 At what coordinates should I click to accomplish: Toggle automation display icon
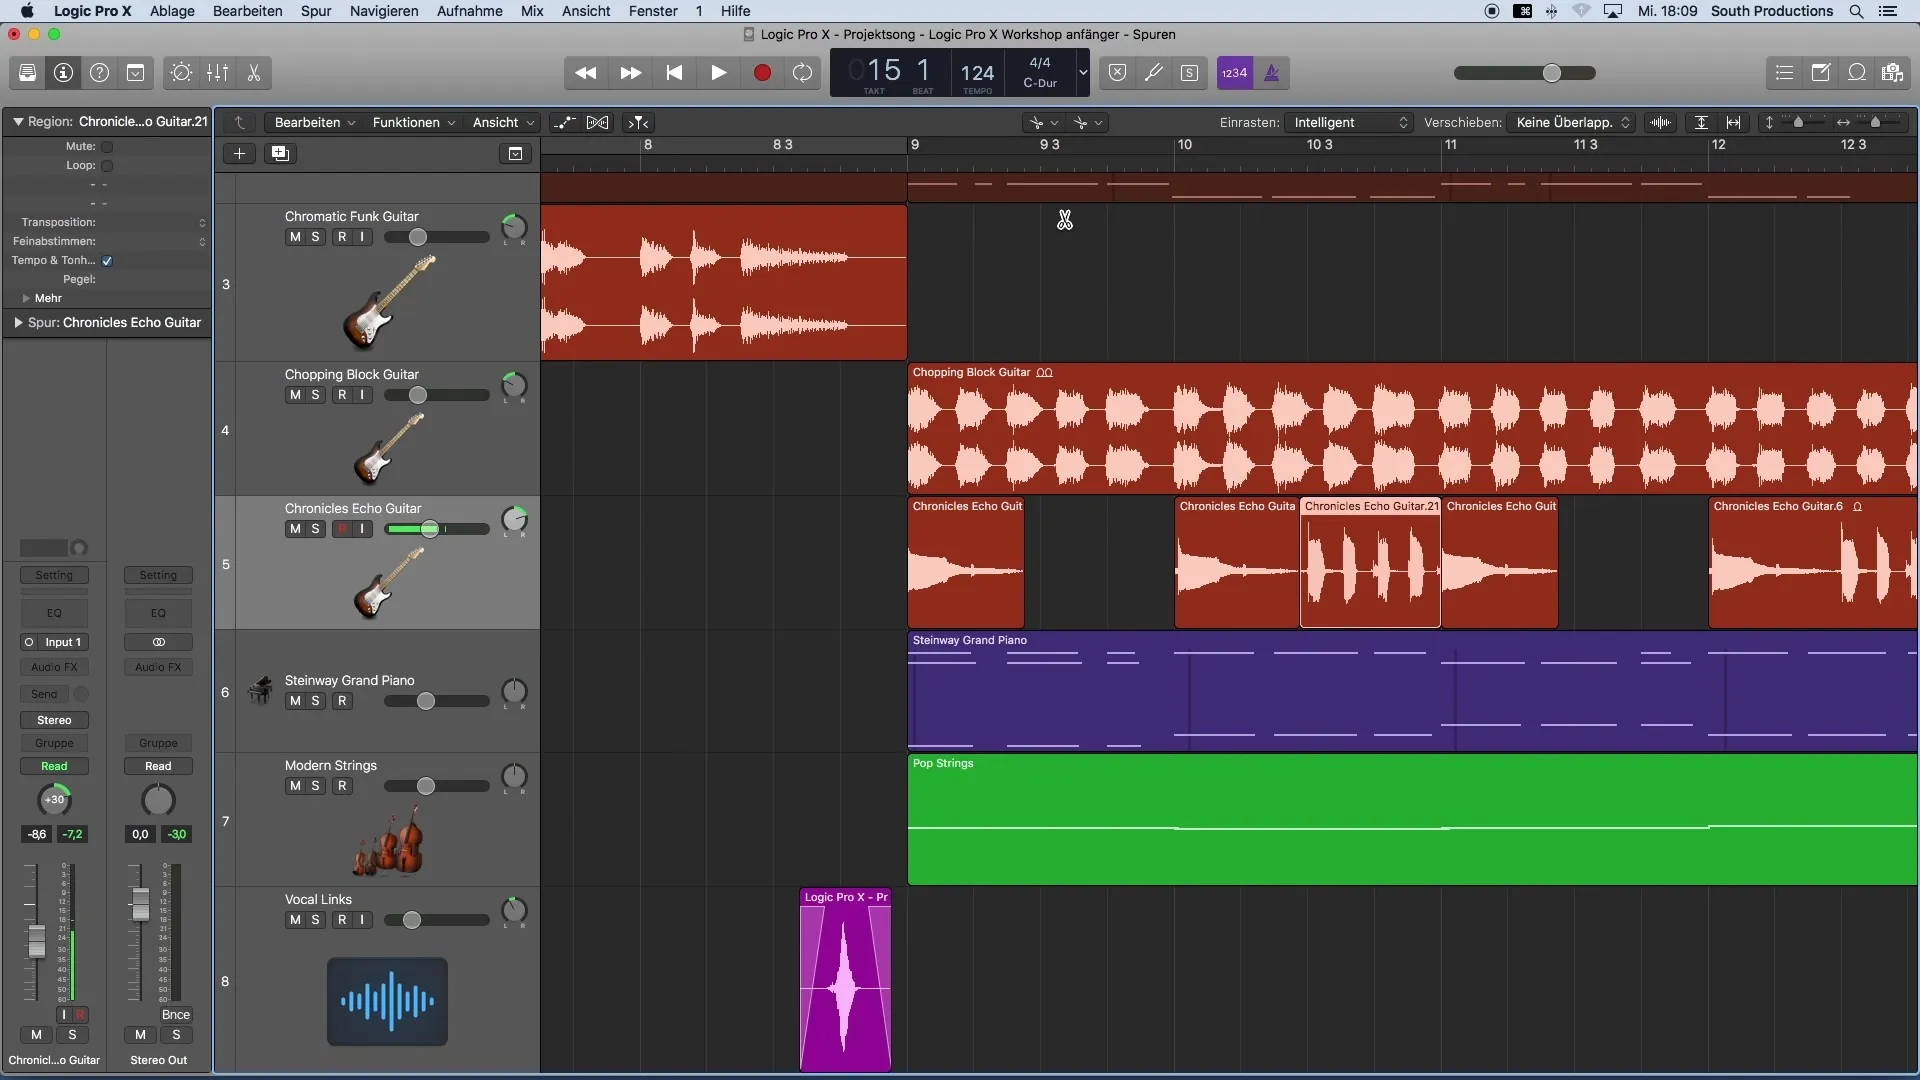(x=564, y=123)
